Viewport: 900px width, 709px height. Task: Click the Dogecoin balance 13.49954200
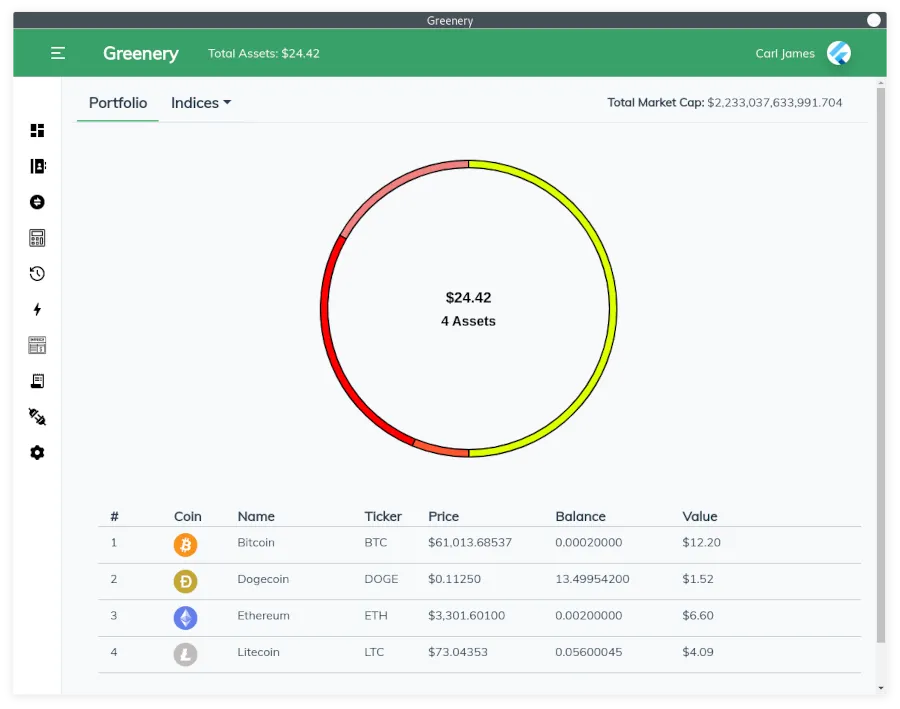click(592, 579)
